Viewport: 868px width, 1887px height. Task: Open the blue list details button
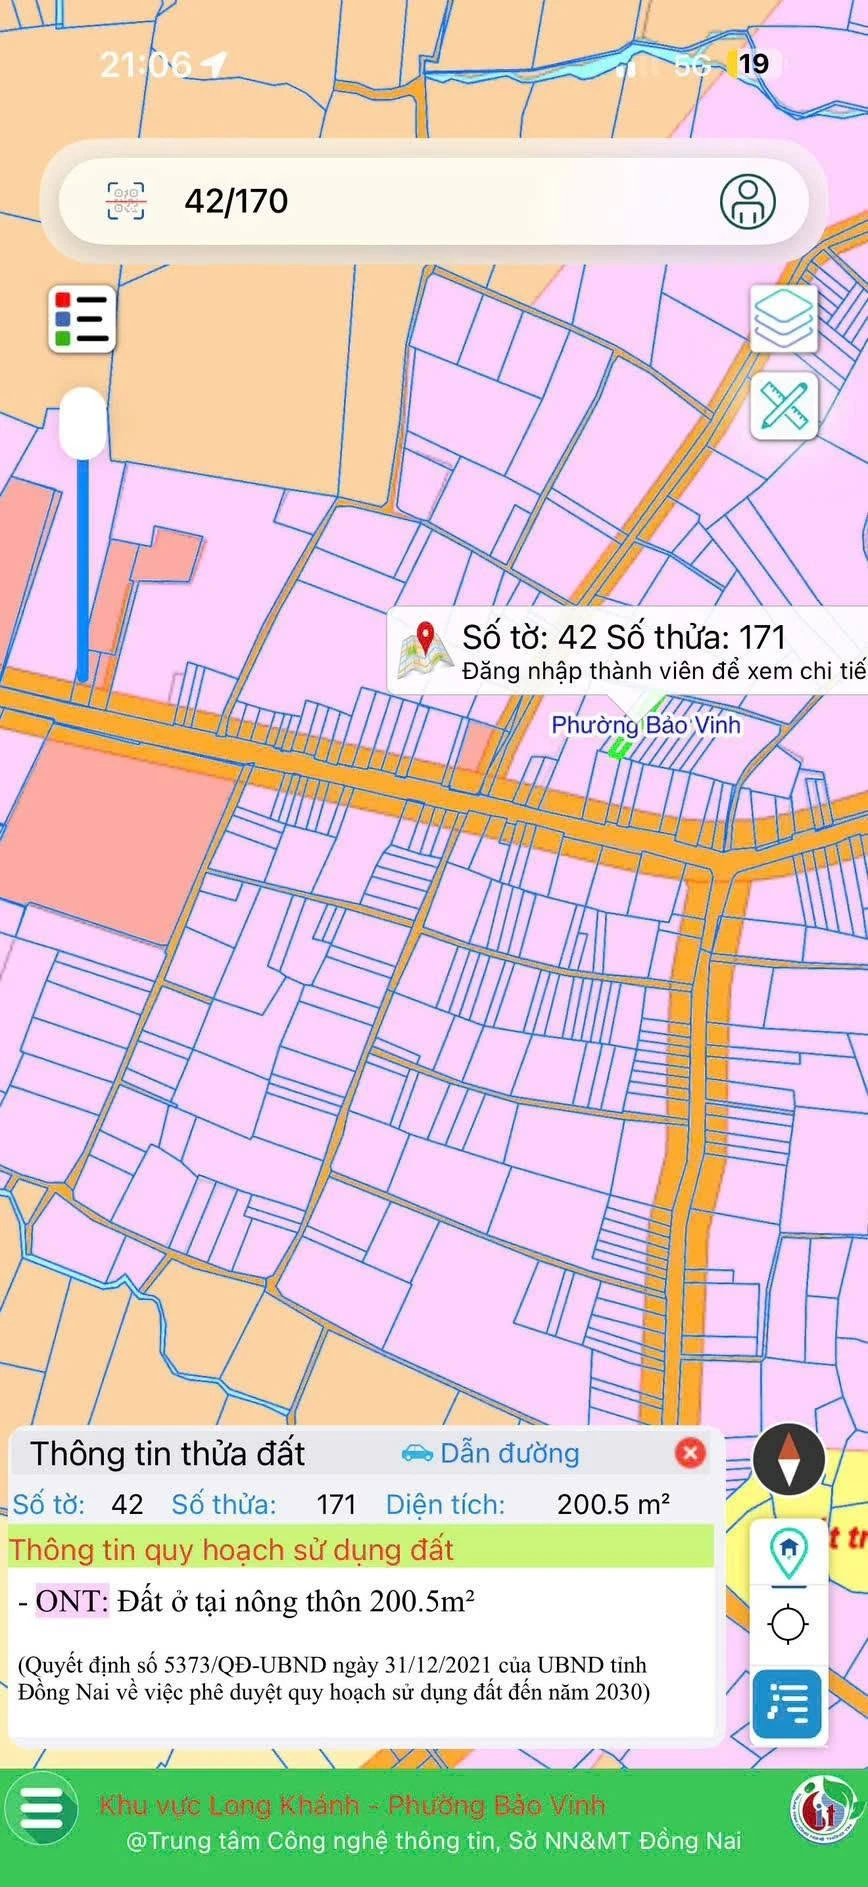788,1703
